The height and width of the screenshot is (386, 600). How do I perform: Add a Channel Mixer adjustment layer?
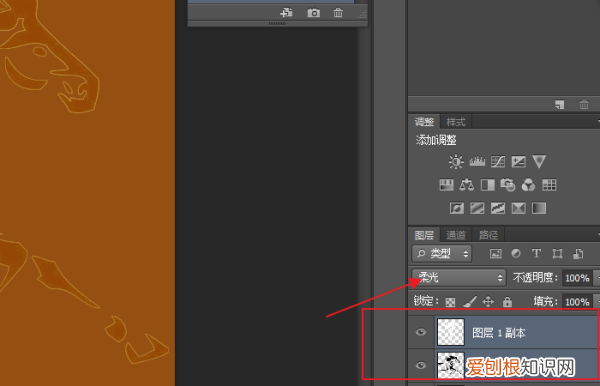[528, 185]
